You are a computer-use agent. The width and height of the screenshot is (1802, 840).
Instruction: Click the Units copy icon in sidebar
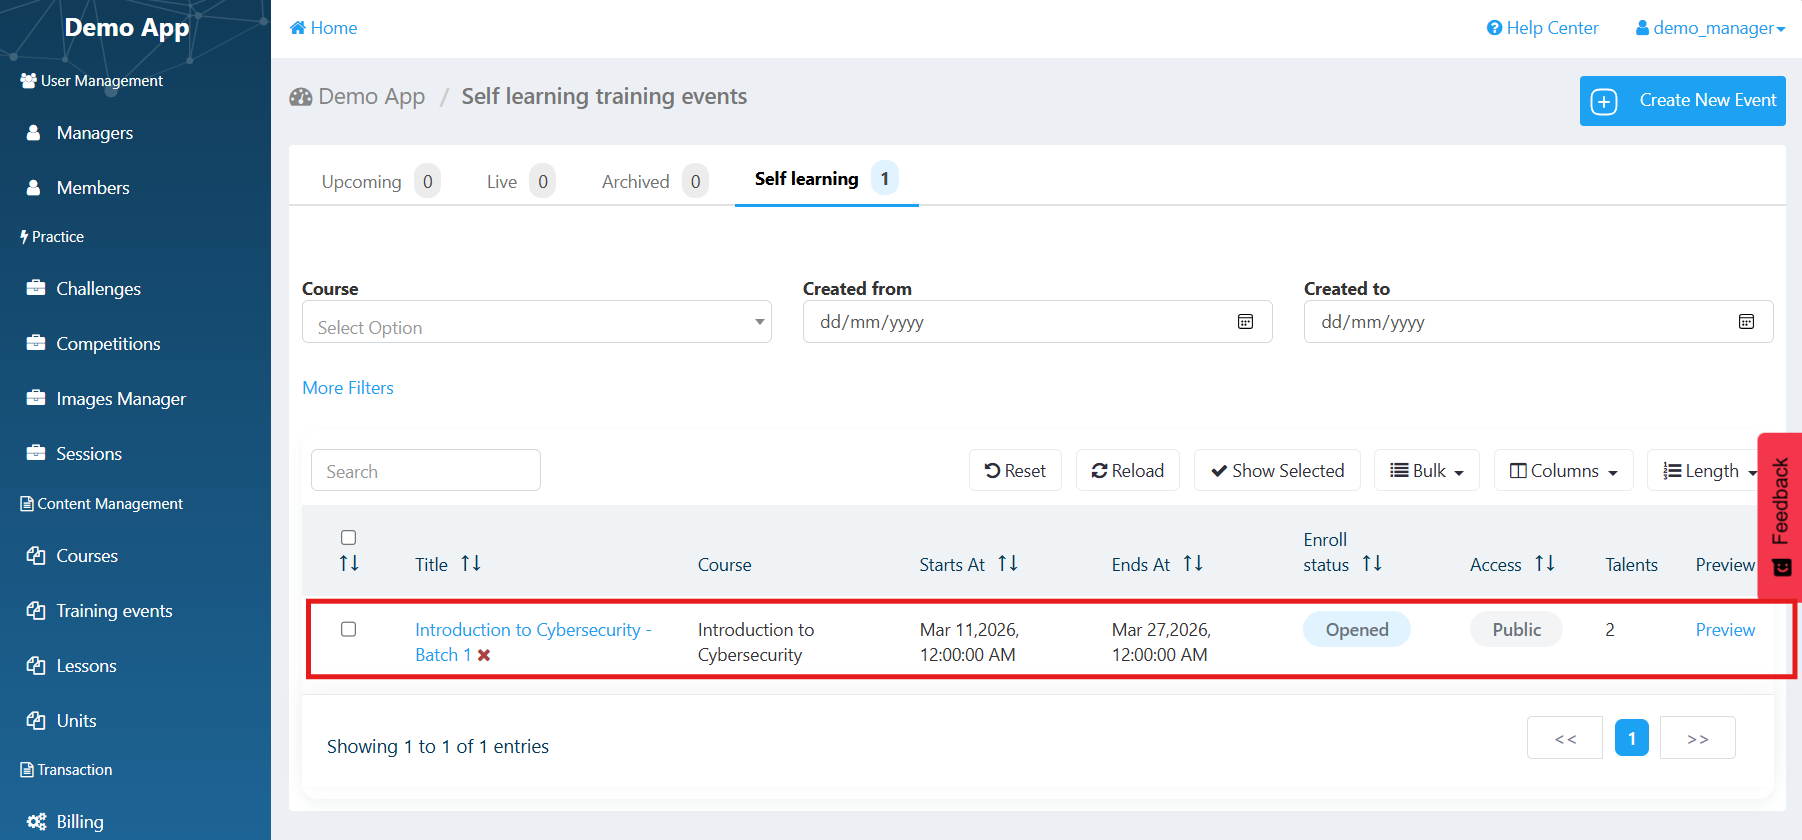pos(36,720)
